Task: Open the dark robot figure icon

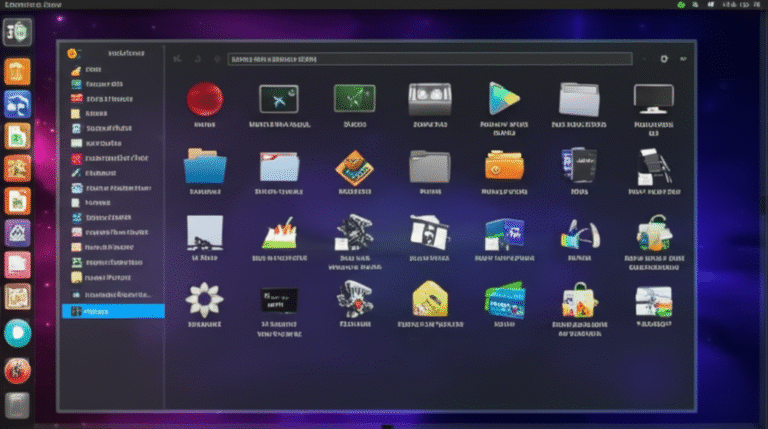Action: (355, 299)
